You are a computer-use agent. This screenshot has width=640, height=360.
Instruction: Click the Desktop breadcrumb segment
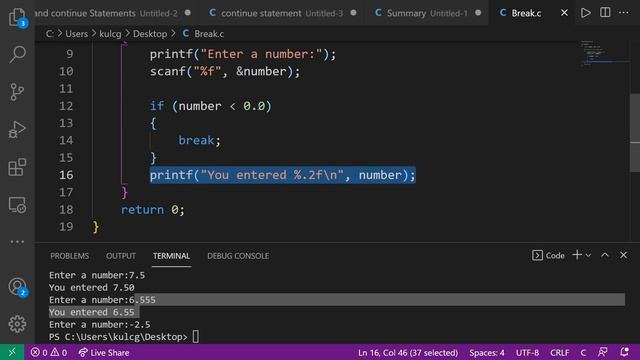click(150, 34)
